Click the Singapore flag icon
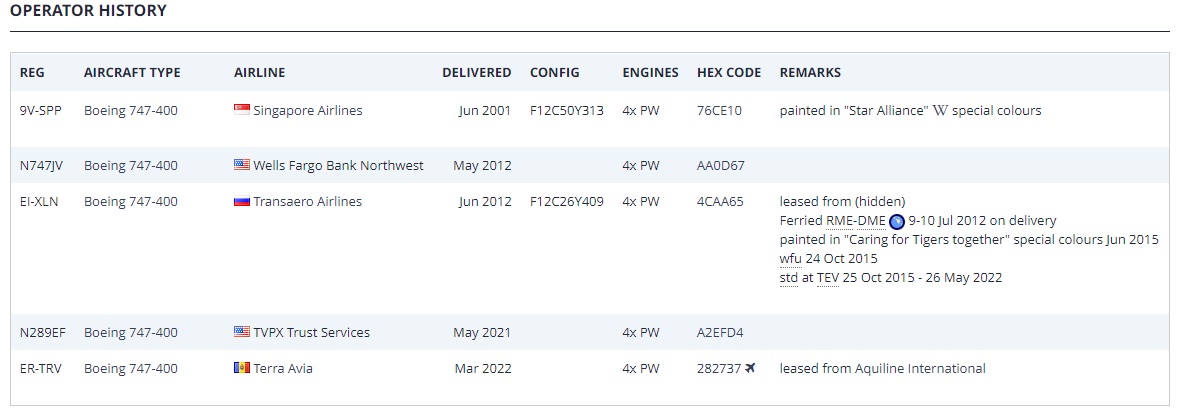 [241, 110]
